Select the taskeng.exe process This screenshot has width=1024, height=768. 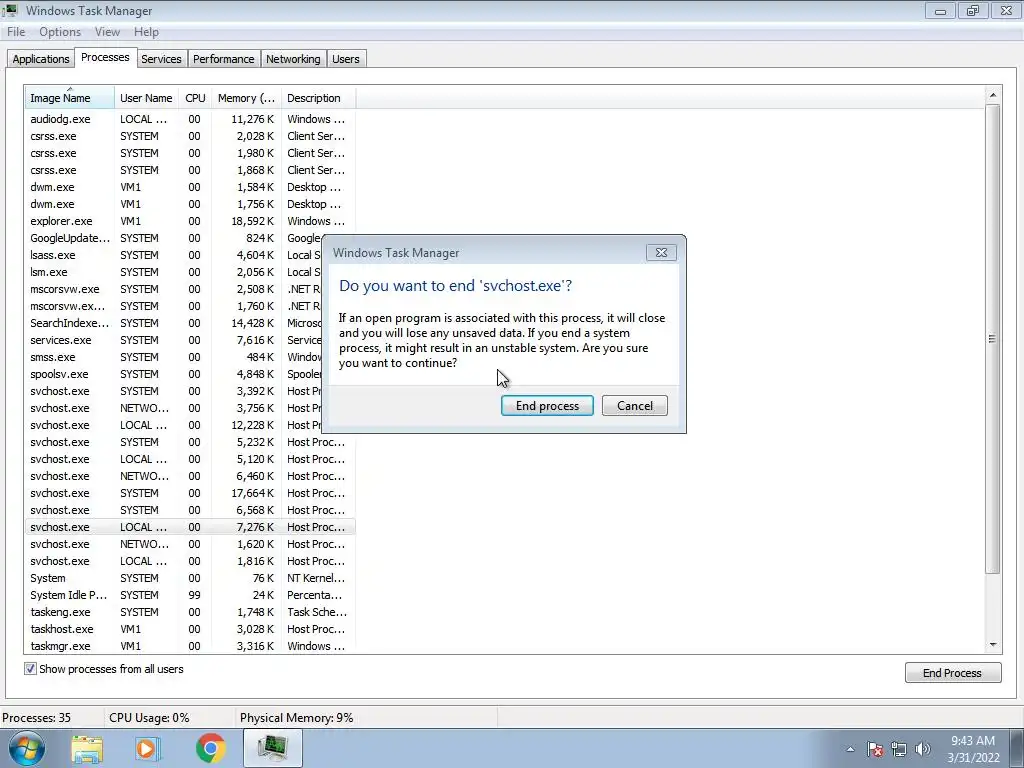point(190,612)
